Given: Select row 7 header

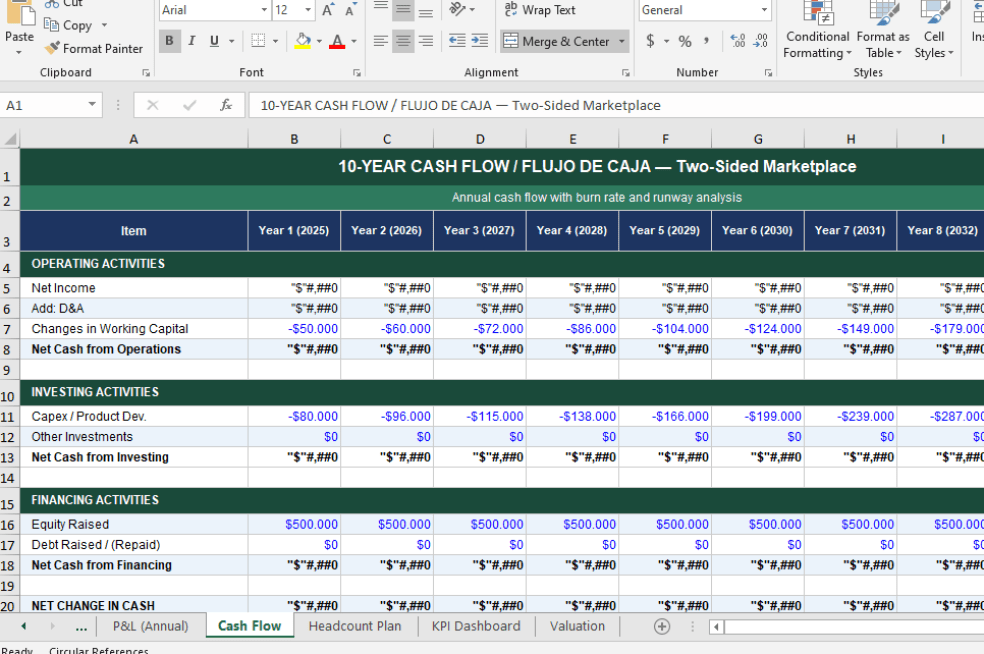Looking at the screenshot, I should coord(8,330).
